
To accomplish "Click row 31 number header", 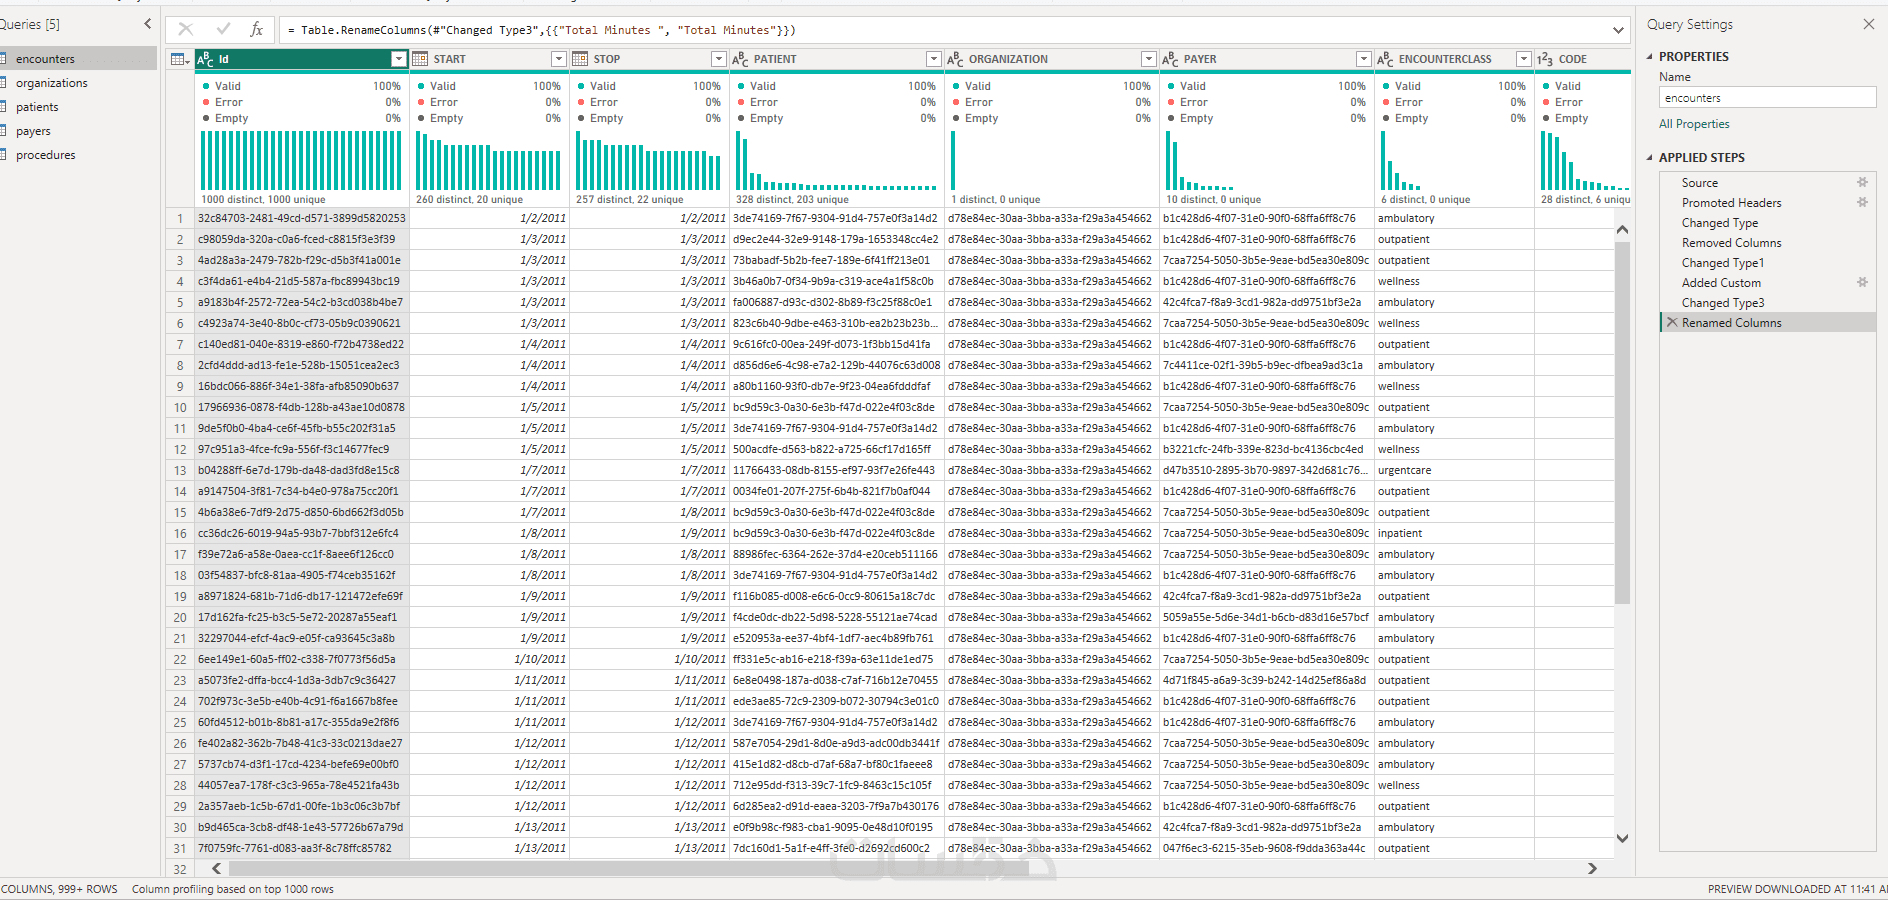I will click(x=180, y=848).
